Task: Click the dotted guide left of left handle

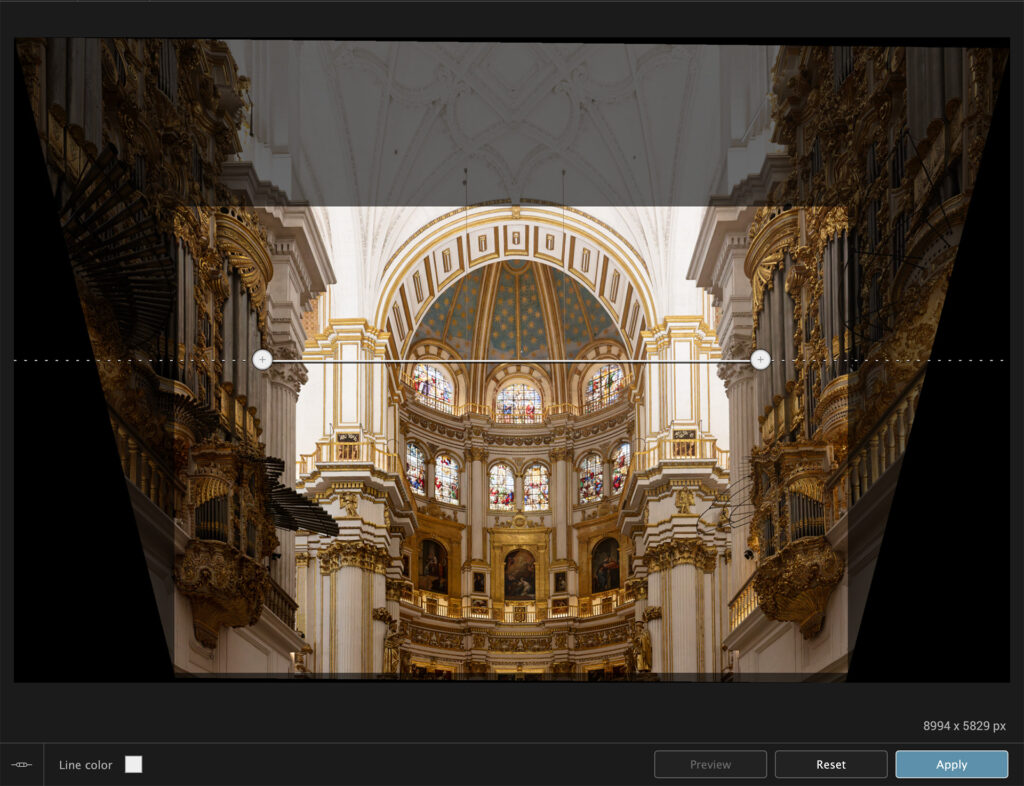Action: (130, 360)
